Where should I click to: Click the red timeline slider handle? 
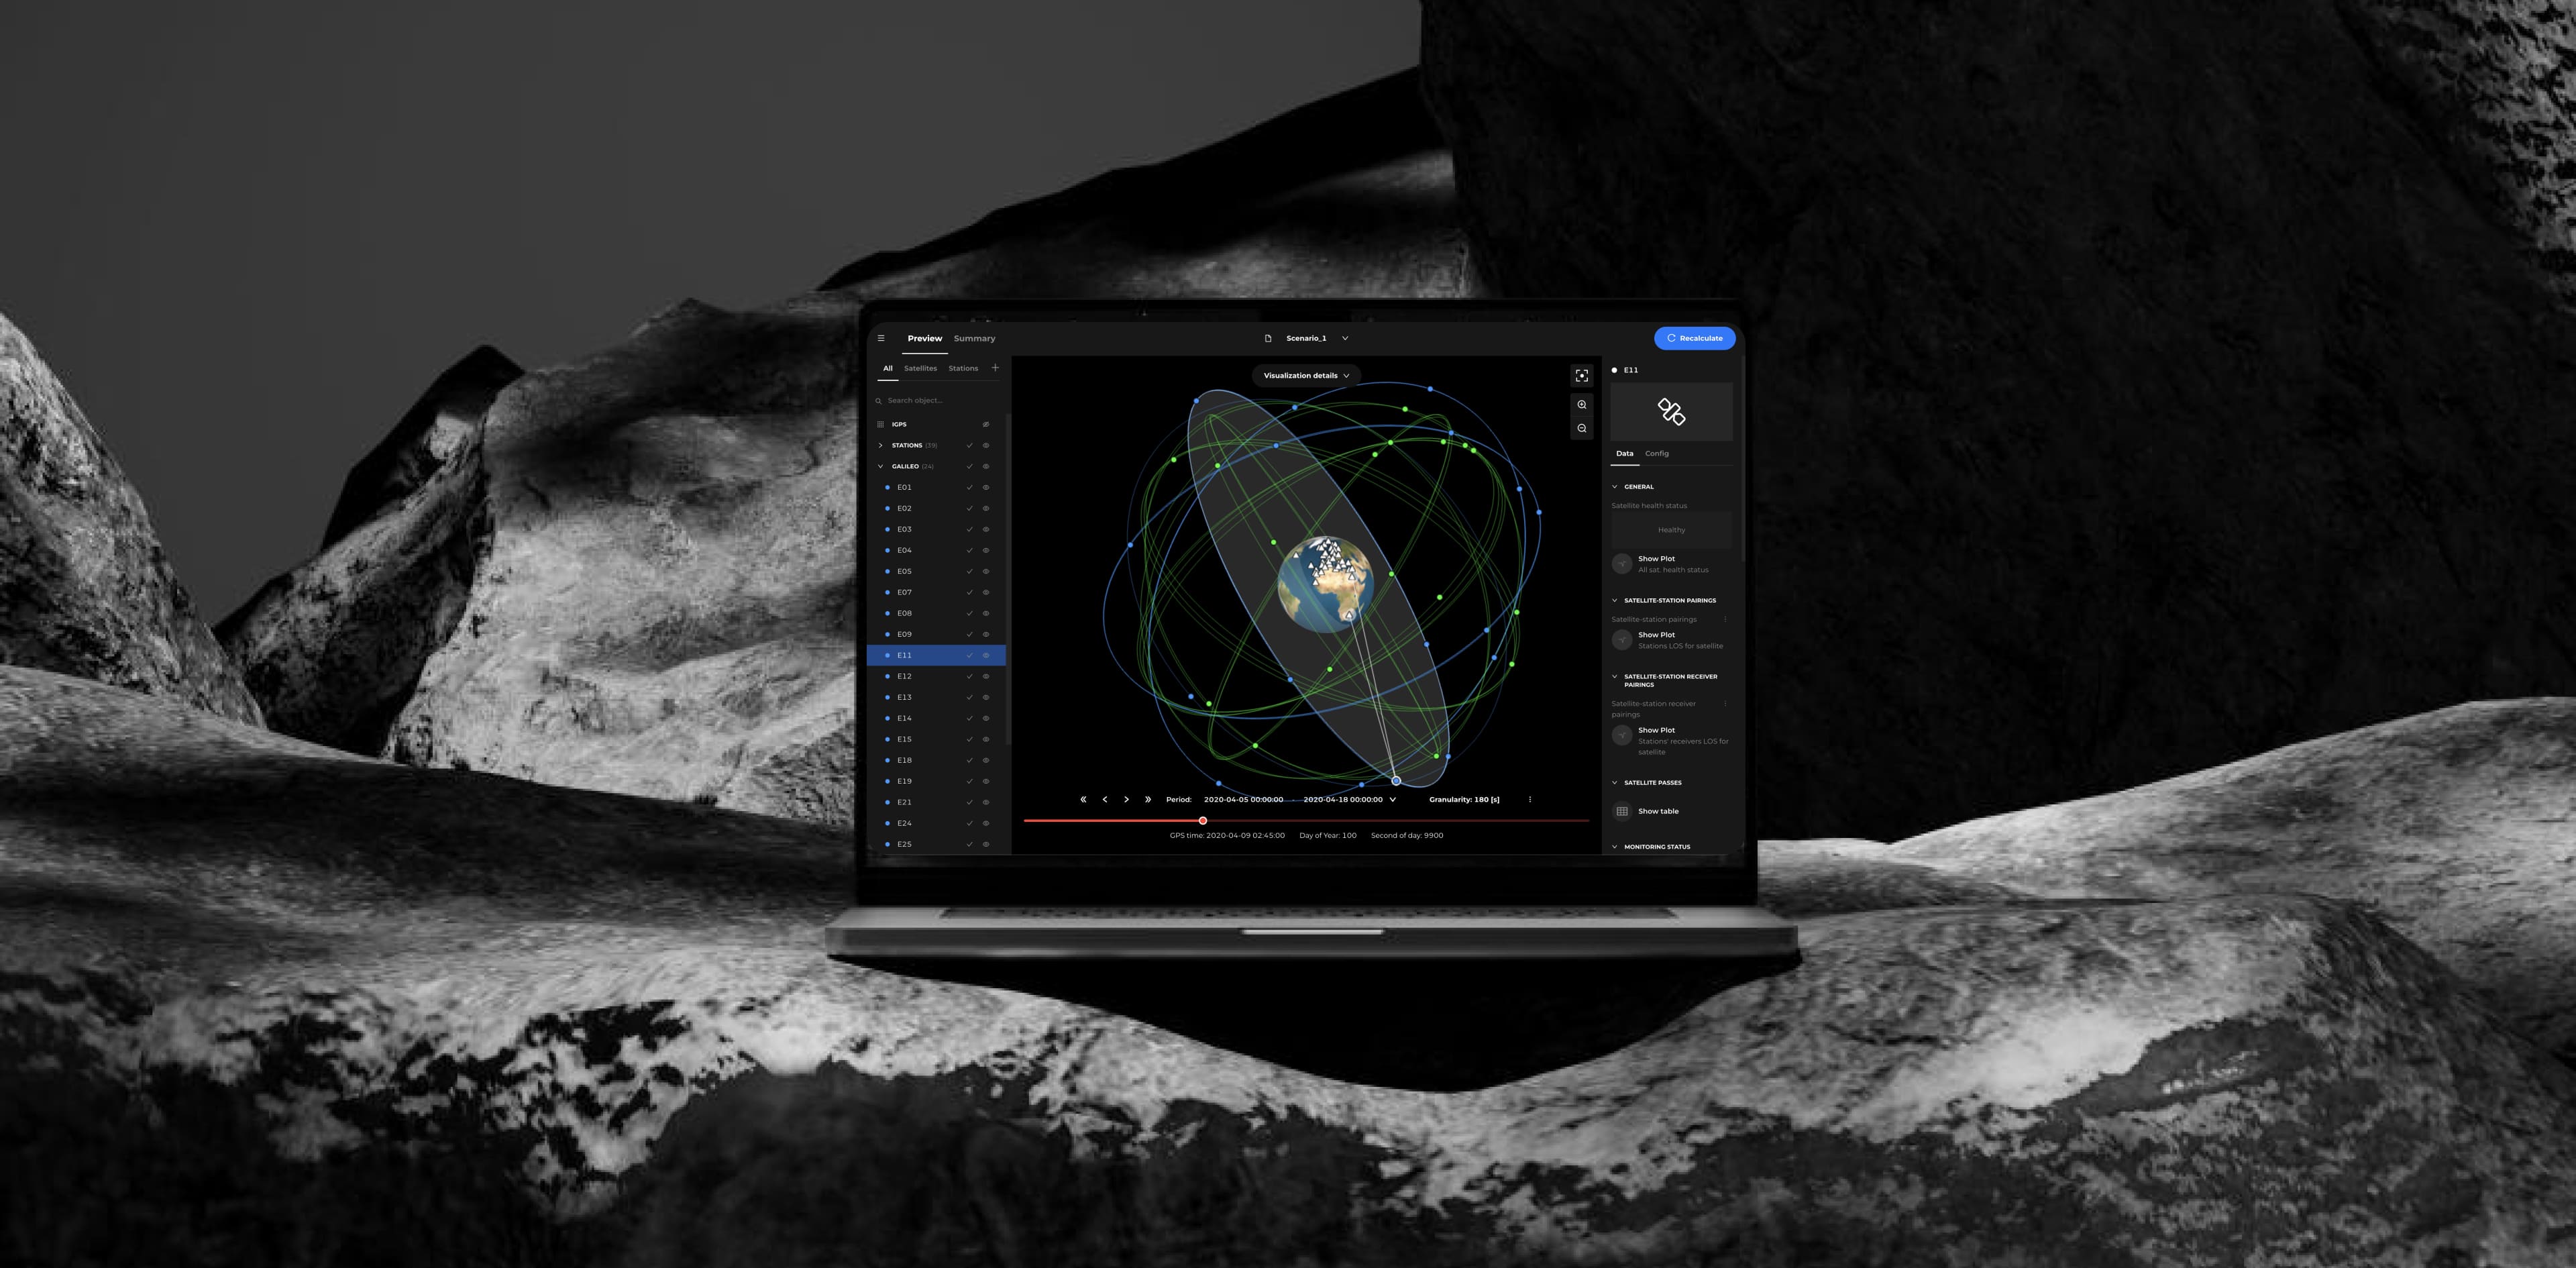(x=1203, y=820)
